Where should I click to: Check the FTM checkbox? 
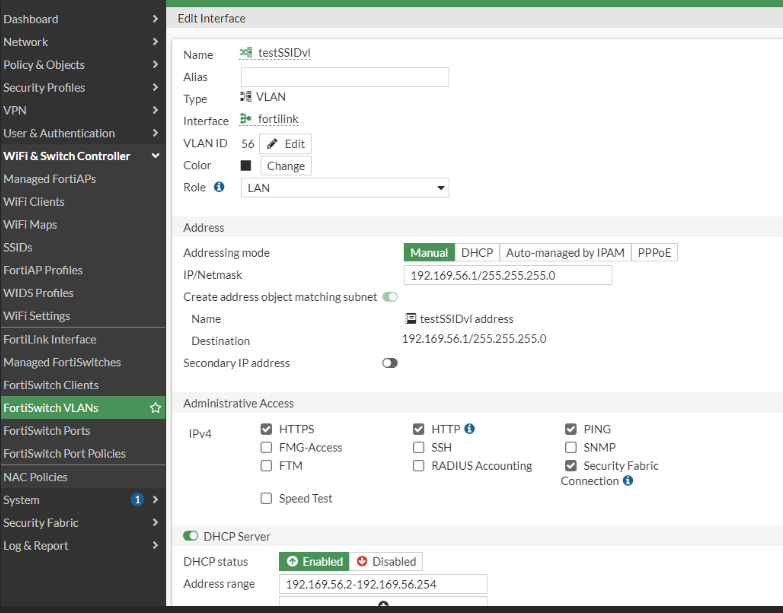pos(266,466)
